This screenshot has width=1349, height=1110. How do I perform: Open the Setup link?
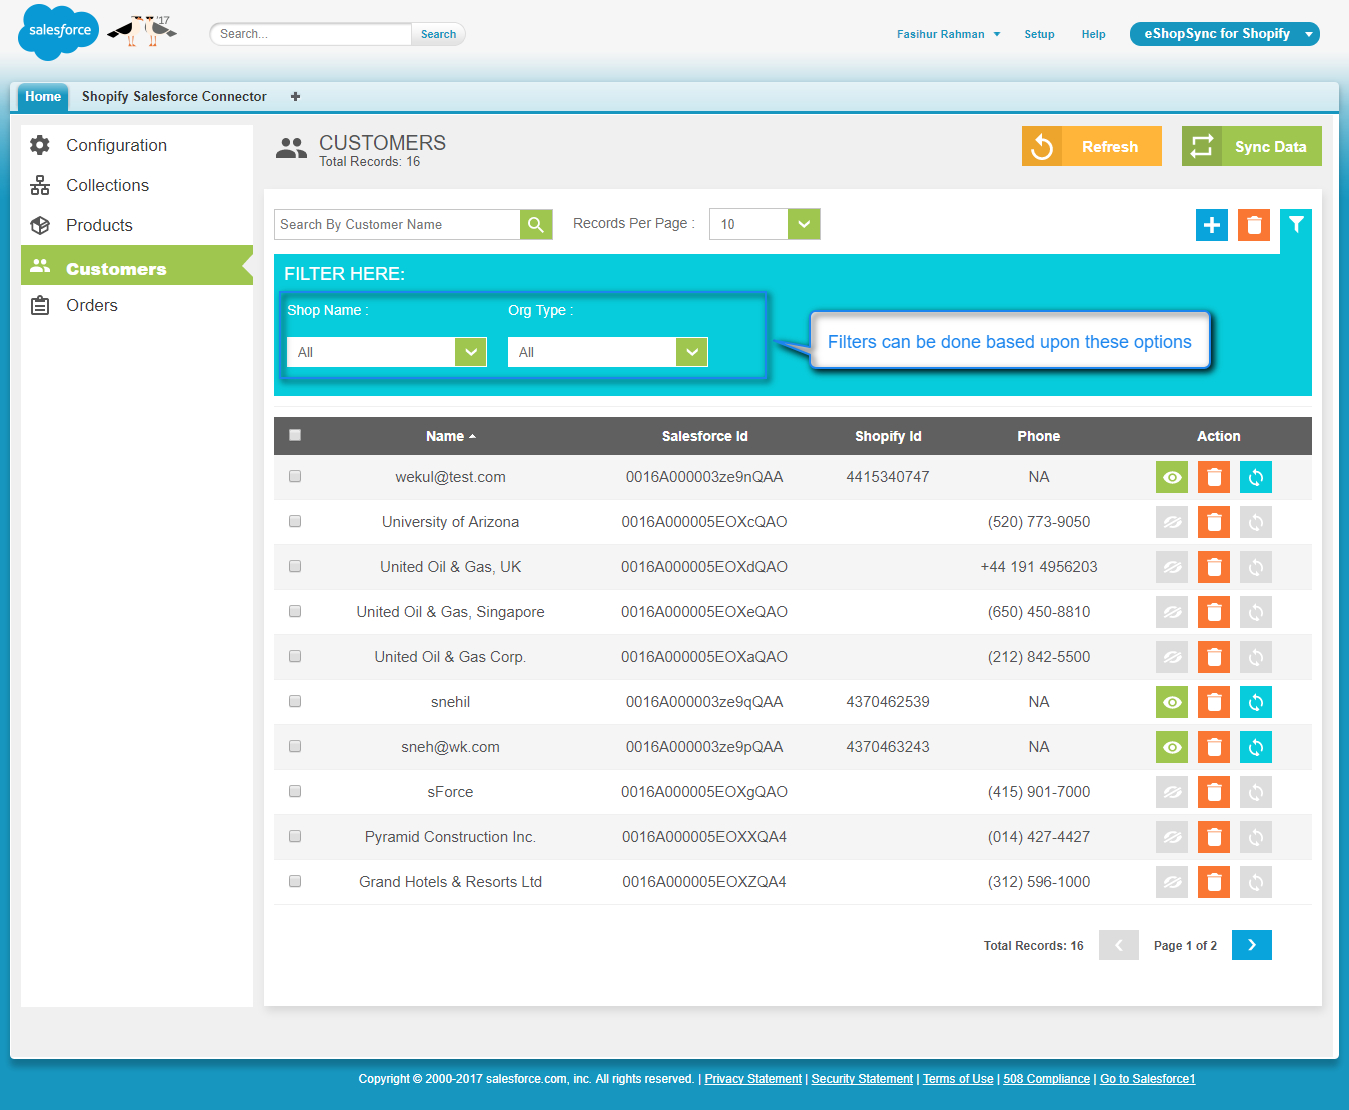coord(1039,34)
